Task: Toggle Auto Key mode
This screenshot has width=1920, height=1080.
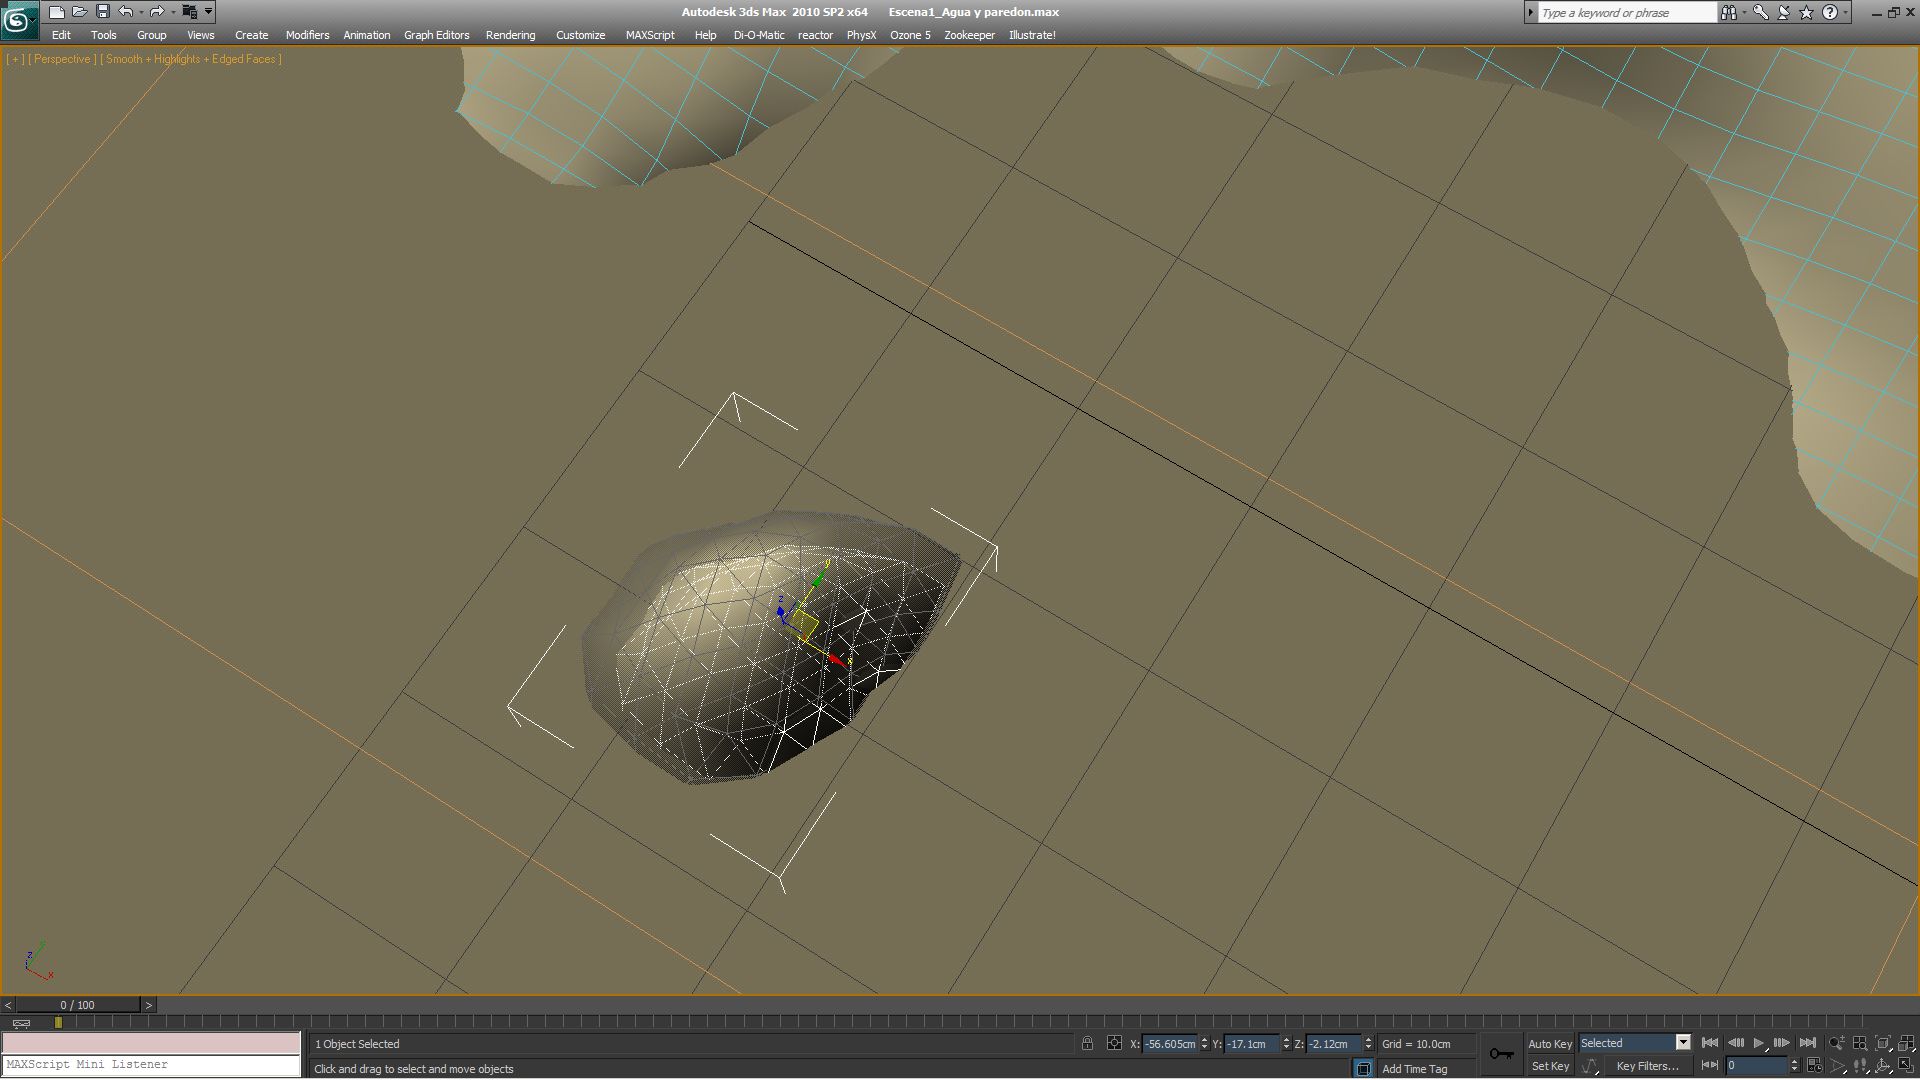Action: point(1550,1043)
